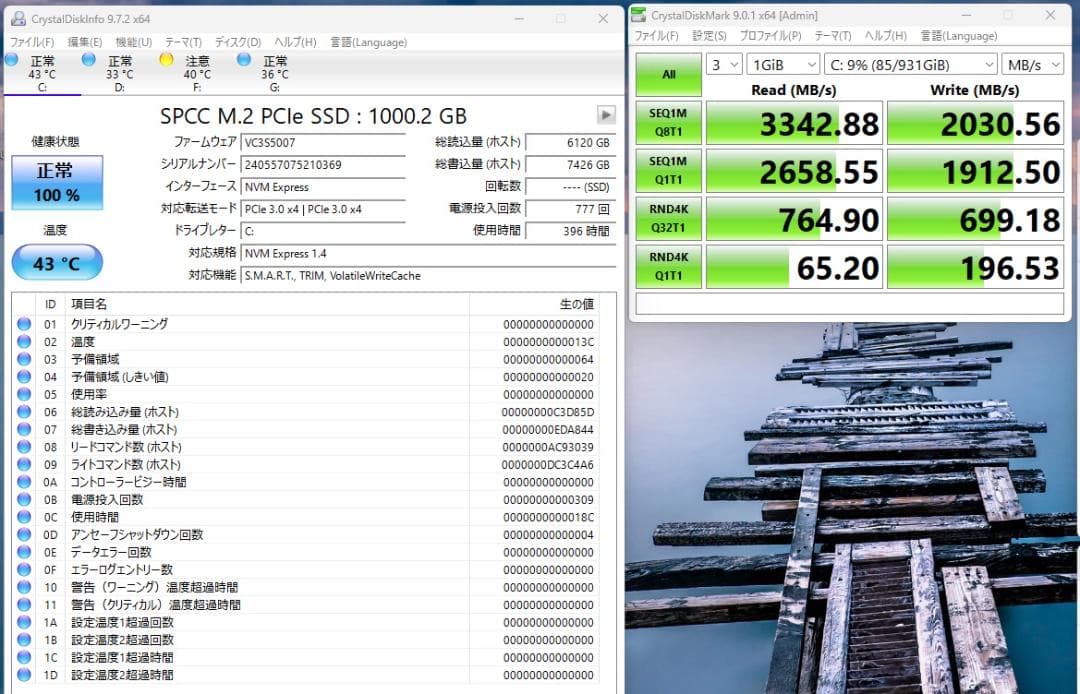Run the RND4K Q32T1 benchmark test
Viewport: 1080px width, 694px height.
pyautogui.click(x=668, y=218)
